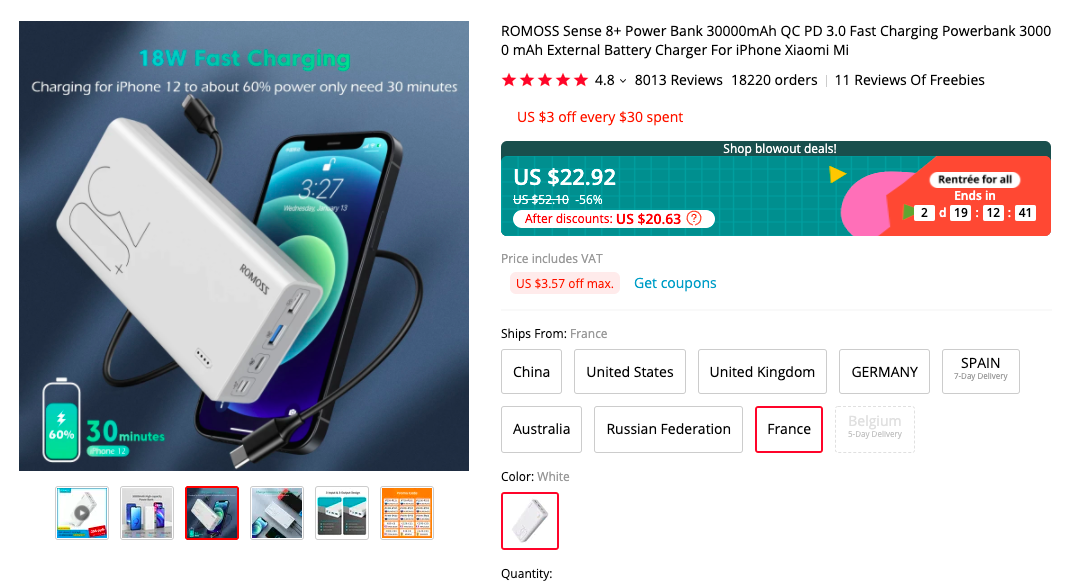Open the rating breakdown with the chevron next to 4.8
This screenshot has height=587, width=1072.
coord(624,80)
